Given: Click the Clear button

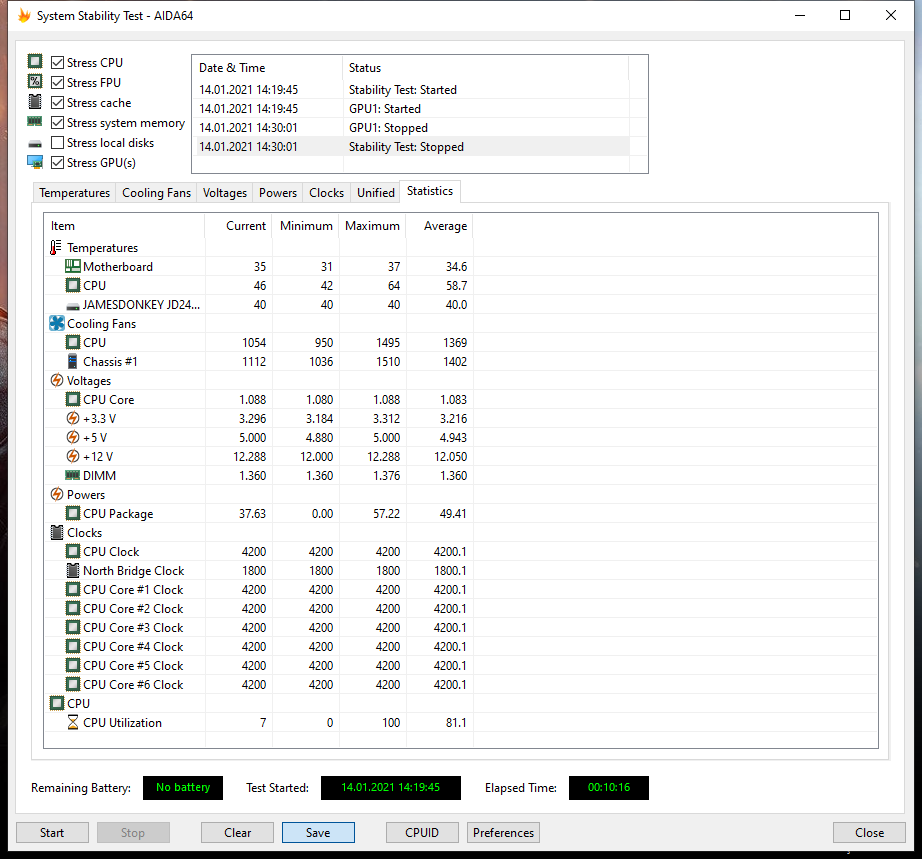Looking at the screenshot, I should click(238, 833).
